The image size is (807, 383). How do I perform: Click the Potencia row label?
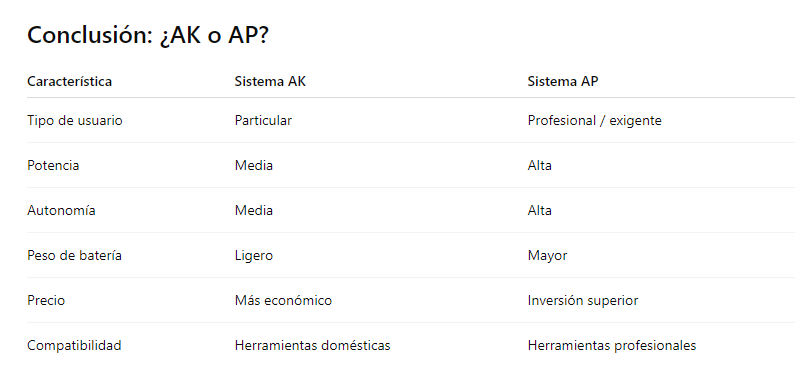click(x=53, y=165)
